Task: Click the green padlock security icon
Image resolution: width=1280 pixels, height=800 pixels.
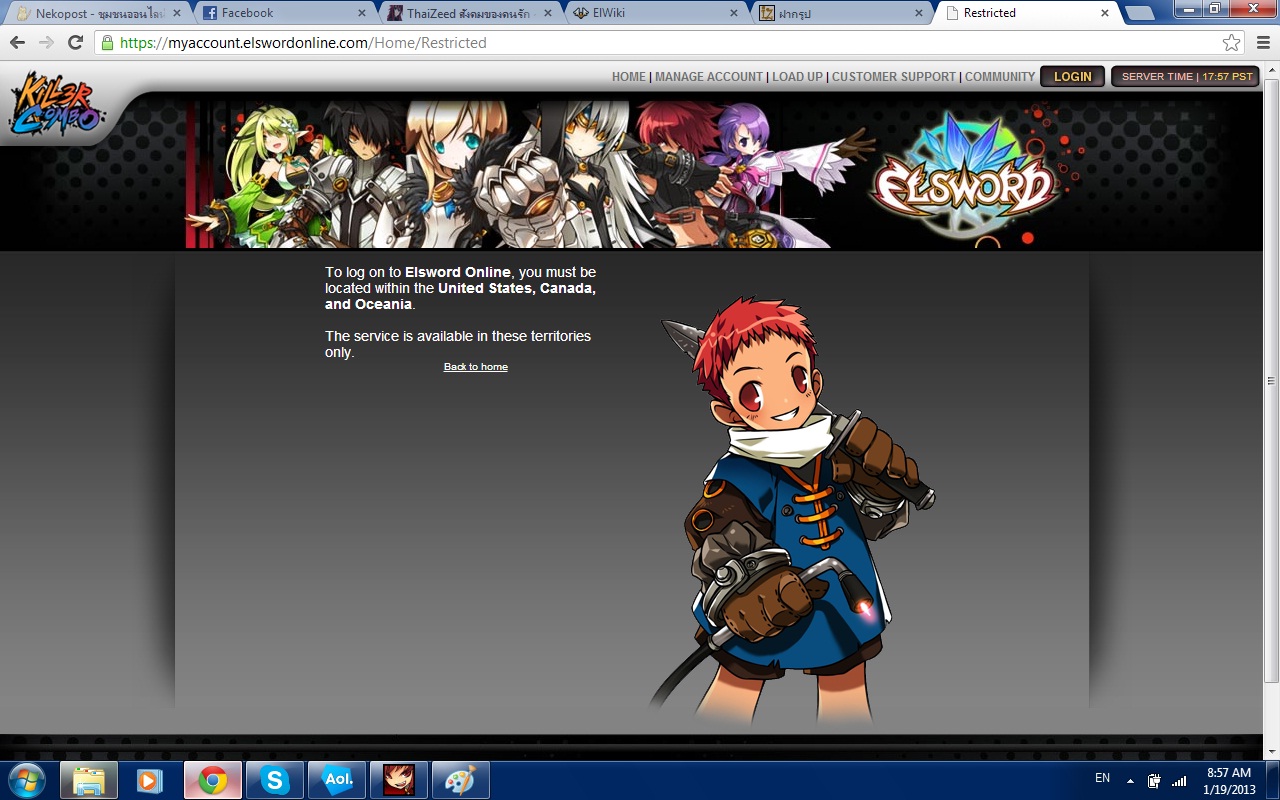Action: [x=108, y=43]
